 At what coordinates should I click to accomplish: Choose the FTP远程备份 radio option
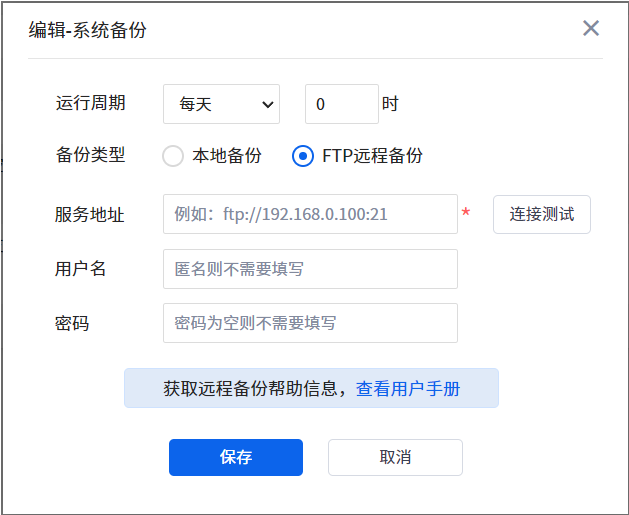pyautogui.click(x=303, y=156)
